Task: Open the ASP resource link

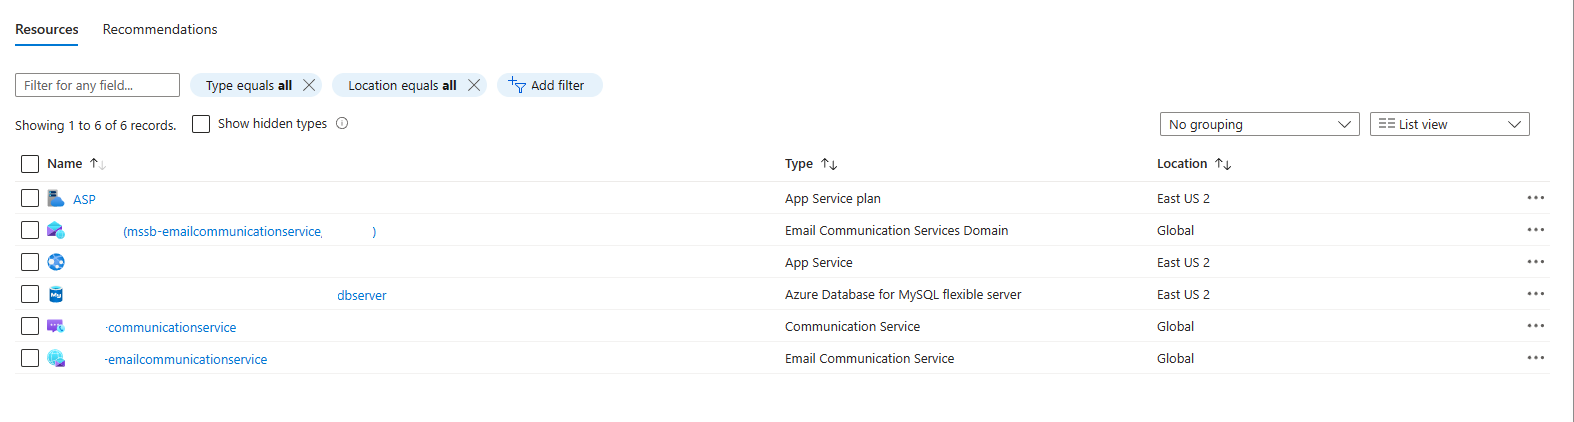Action: [x=84, y=199]
